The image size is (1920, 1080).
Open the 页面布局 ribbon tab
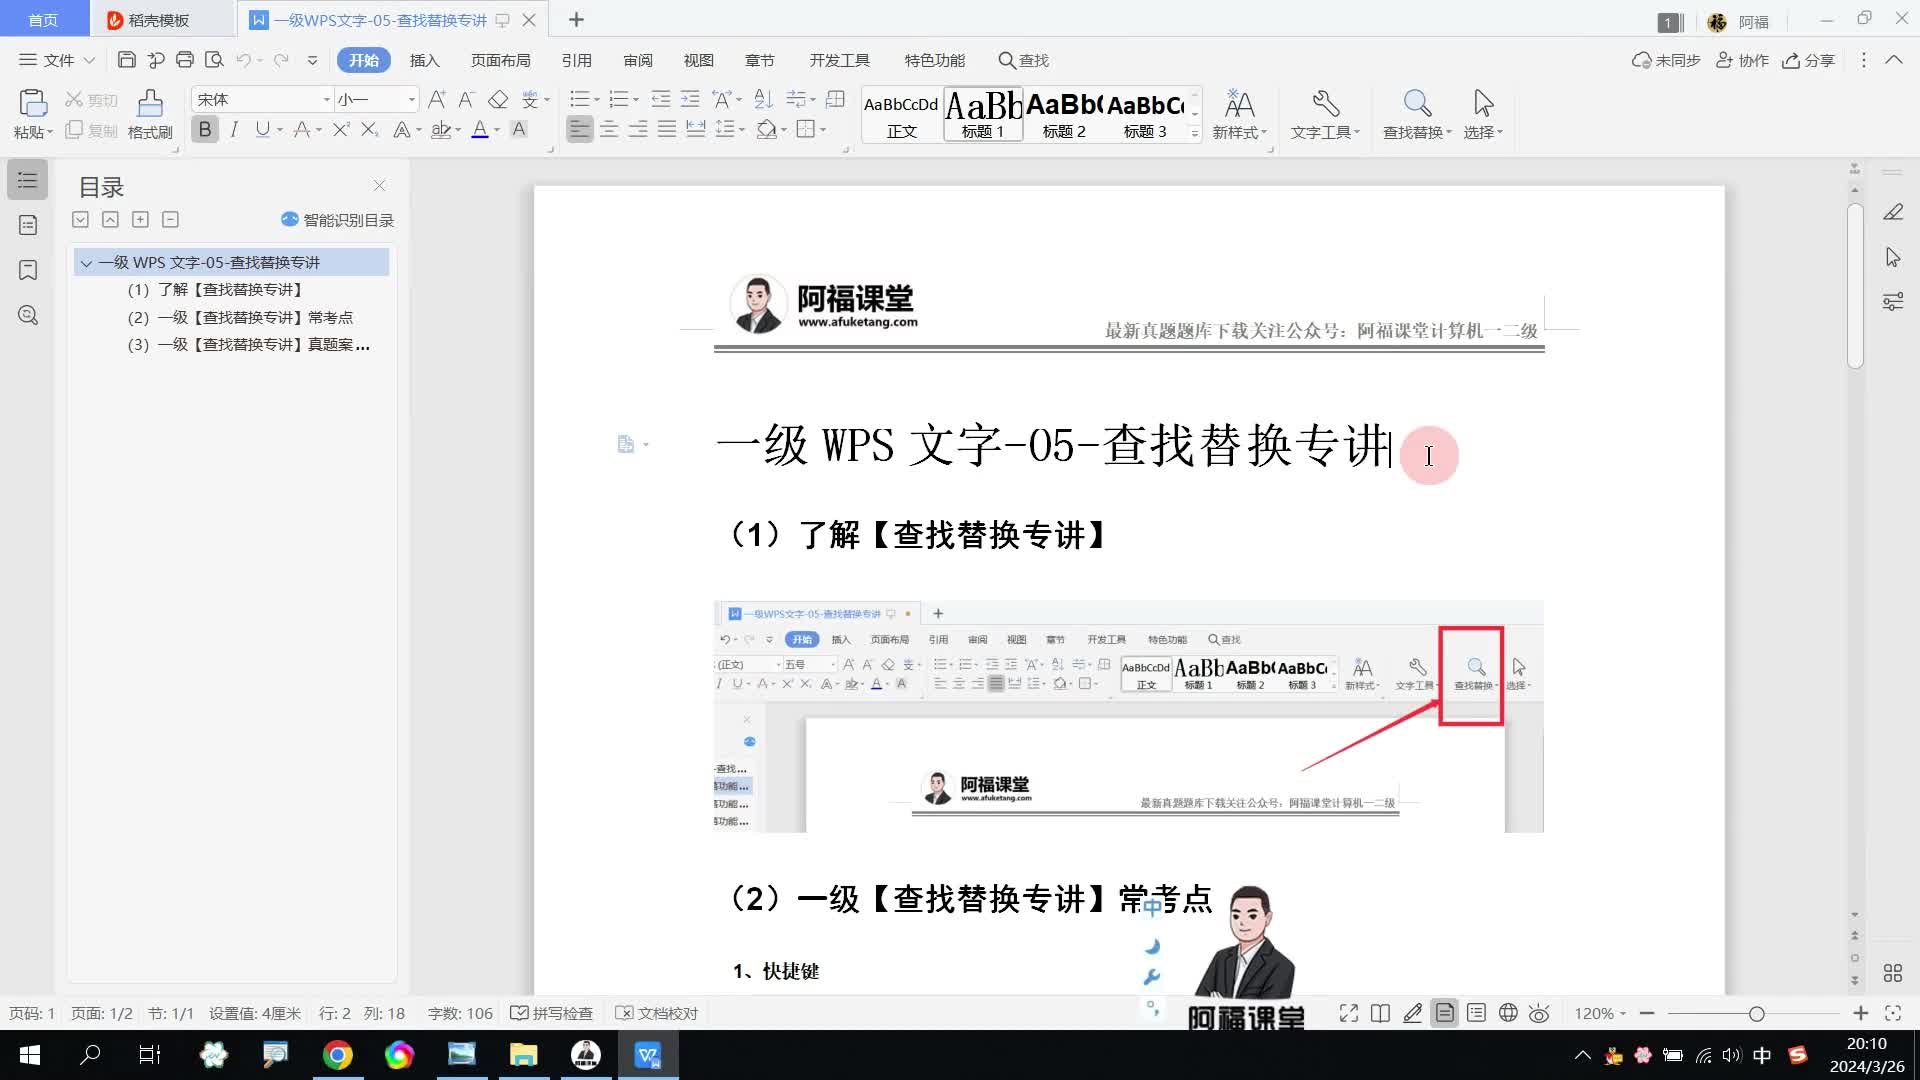[x=500, y=60]
